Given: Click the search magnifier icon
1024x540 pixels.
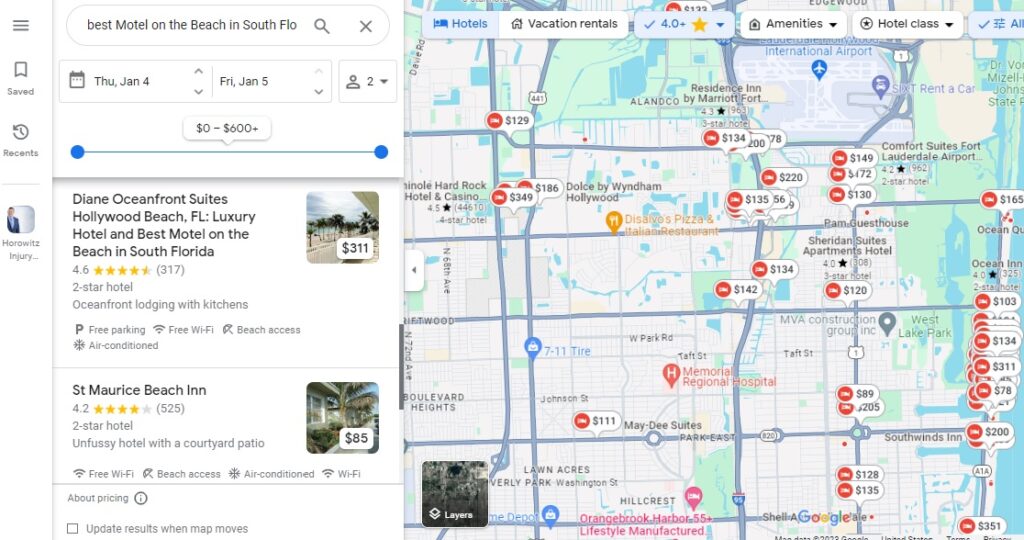Looking at the screenshot, I should coord(321,26).
